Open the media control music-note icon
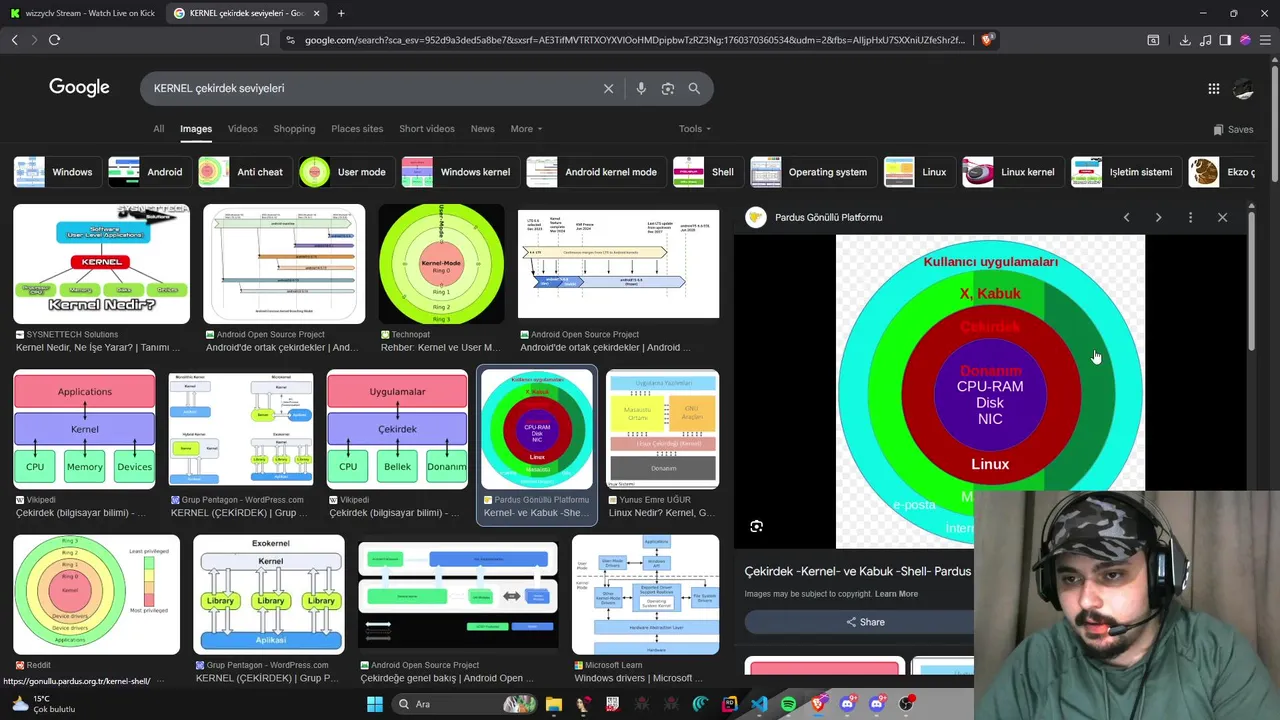Screen dimensions: 1280x720 (x=1205, y=40)
